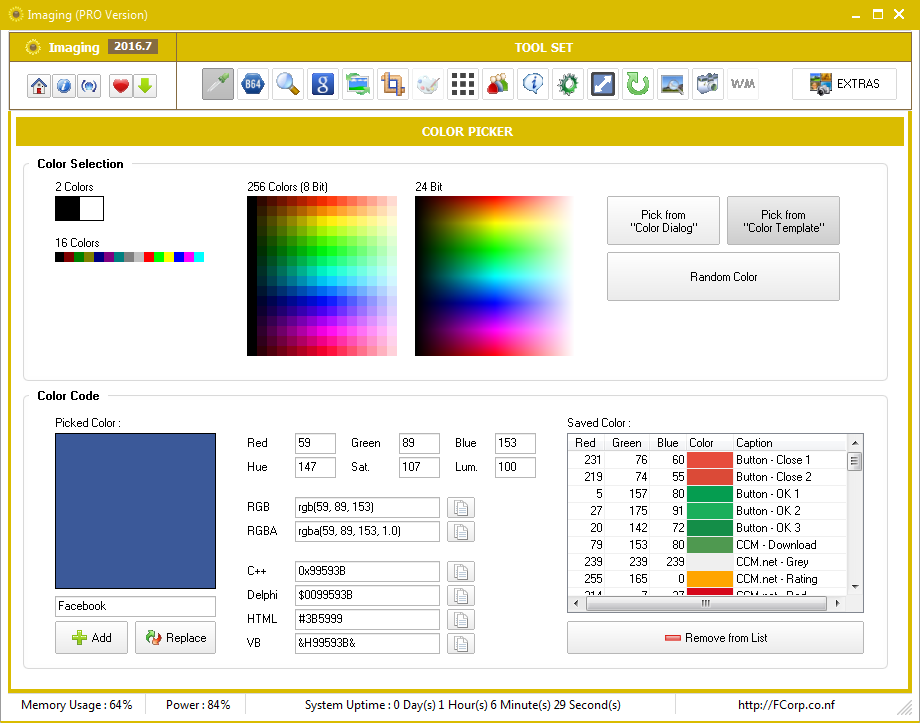Click the Red value field
Screen dimensions: 920x723
[x=315, y=443]
